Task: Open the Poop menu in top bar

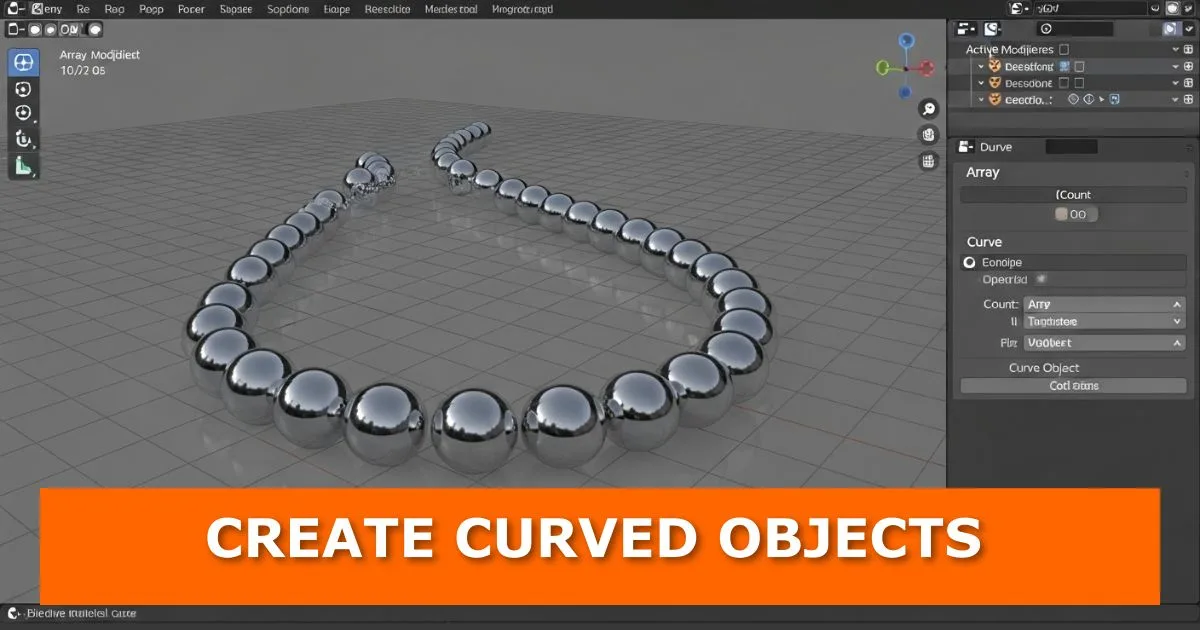Action: 151,9
